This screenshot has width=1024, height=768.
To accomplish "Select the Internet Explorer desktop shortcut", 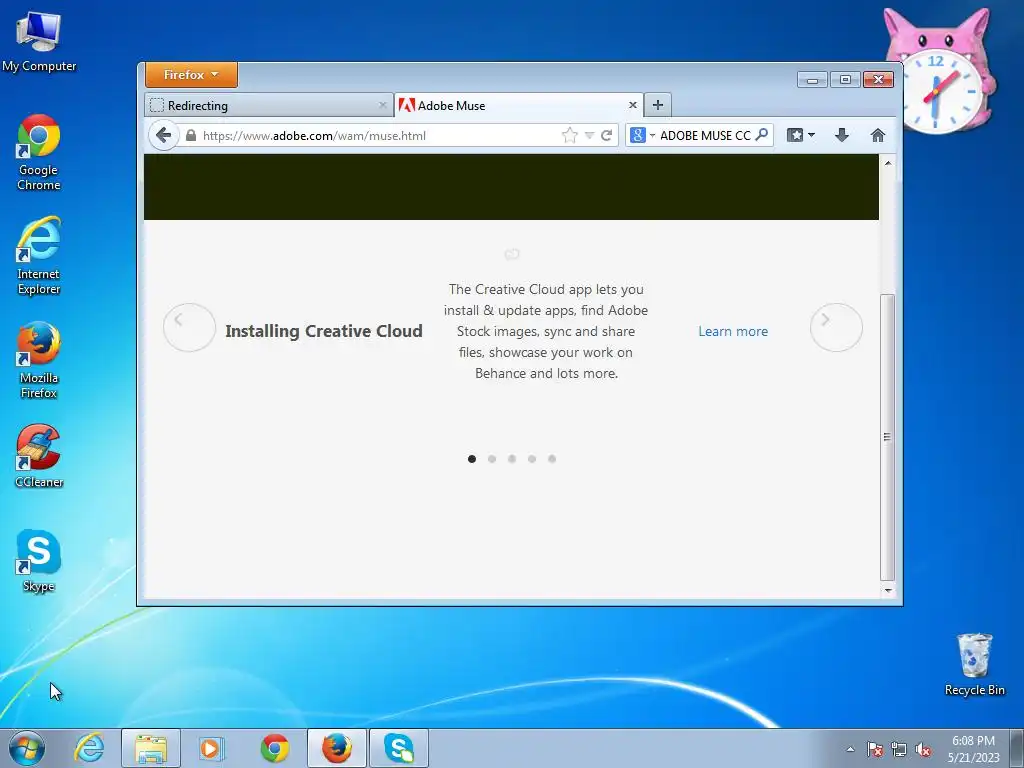I will 39,255.
